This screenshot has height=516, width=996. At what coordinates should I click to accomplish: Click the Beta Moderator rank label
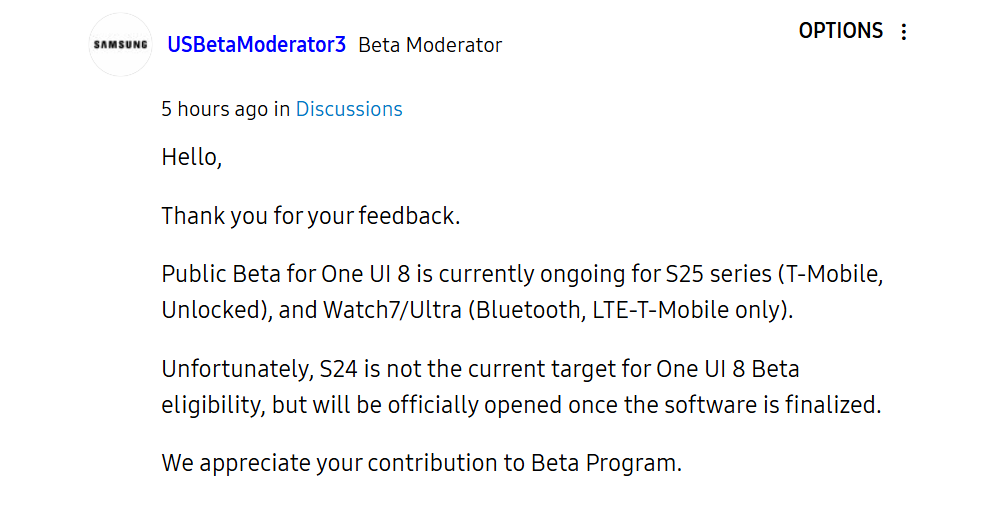point(430,45)
